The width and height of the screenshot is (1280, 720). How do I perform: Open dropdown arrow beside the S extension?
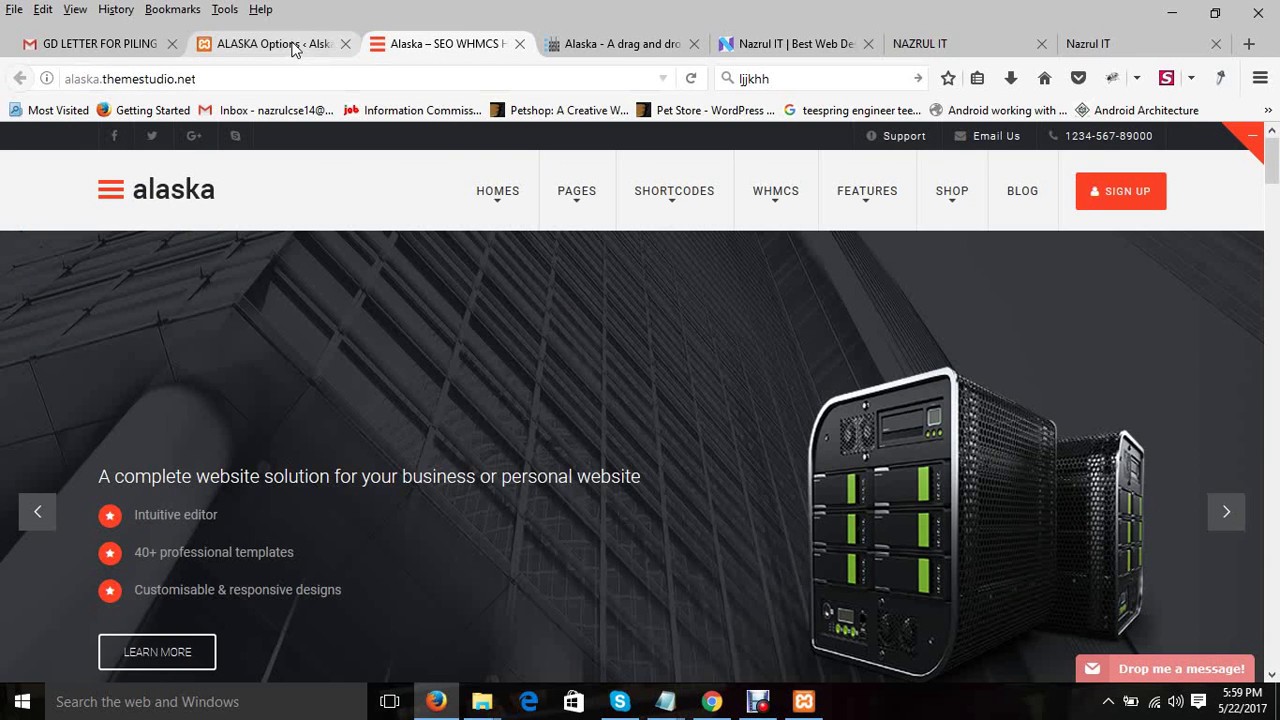click(1190, 78)
